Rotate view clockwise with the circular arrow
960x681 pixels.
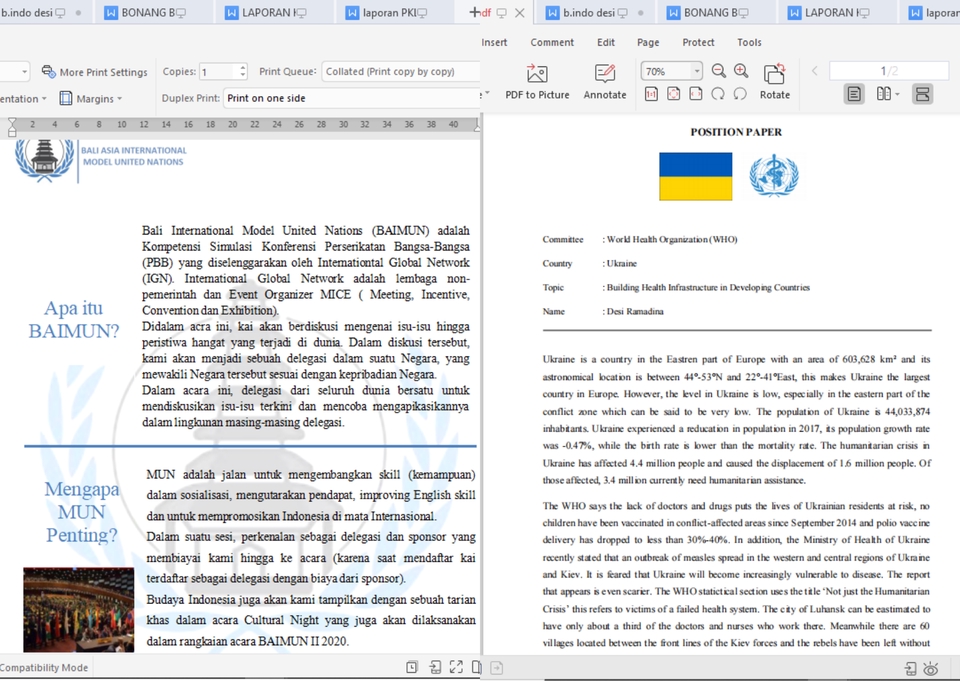coord(718,94)
